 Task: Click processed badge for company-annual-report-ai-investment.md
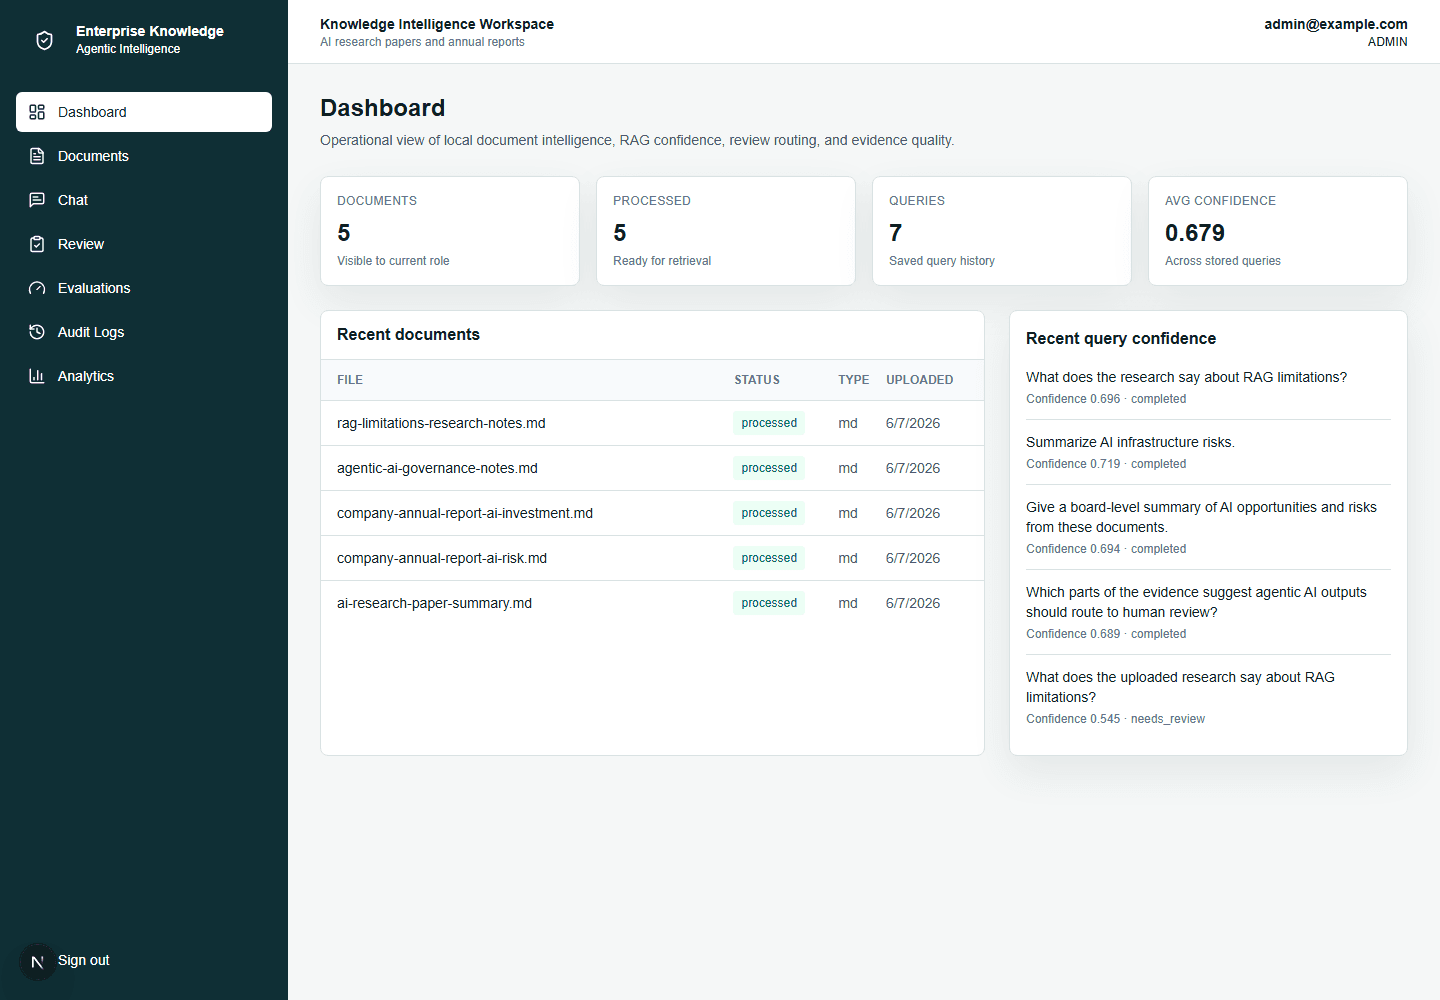[x=769, y=513]
